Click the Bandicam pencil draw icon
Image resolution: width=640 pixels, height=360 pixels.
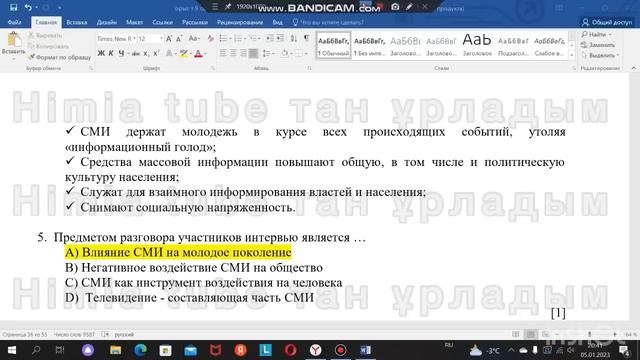409,7
